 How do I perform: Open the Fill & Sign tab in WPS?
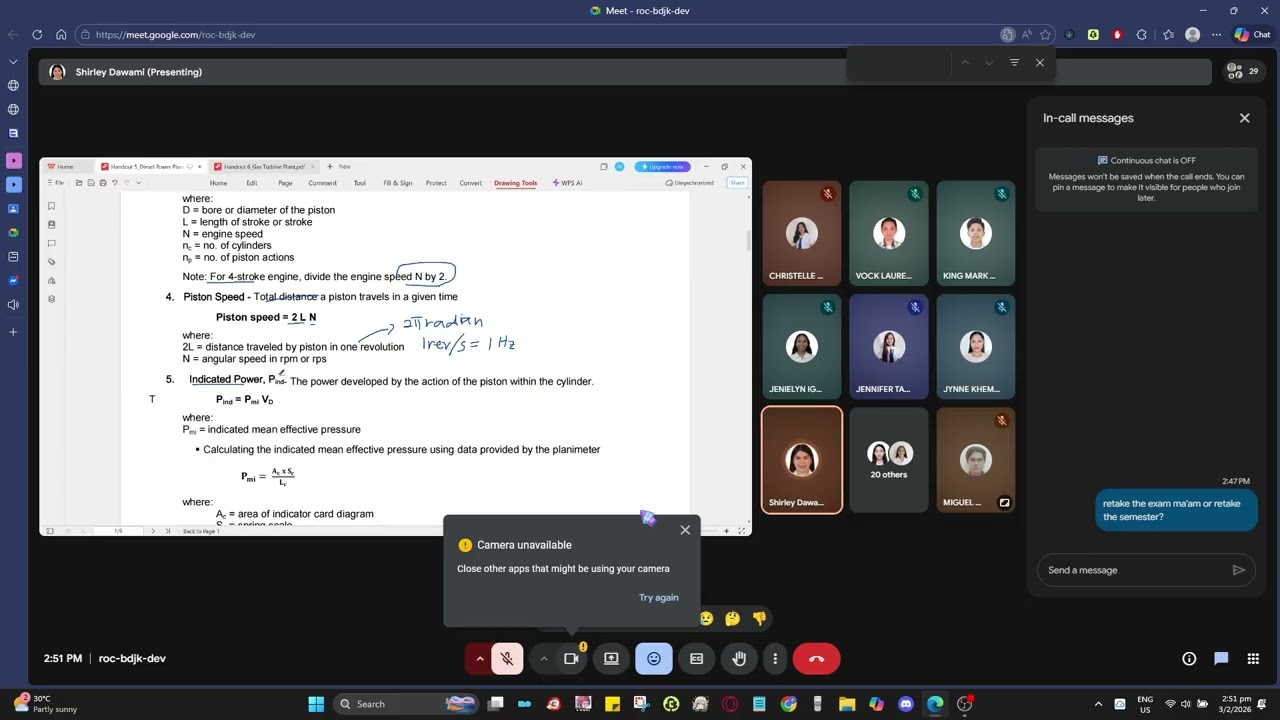click(x=397, y=183)
